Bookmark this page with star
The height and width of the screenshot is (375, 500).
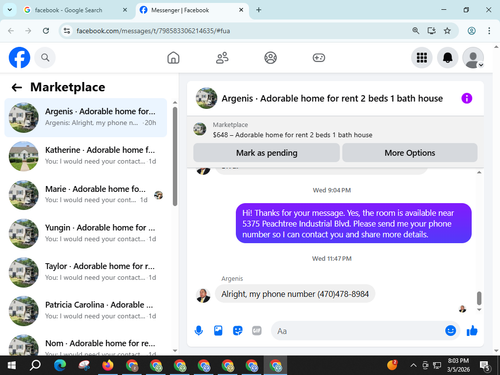tap(447, 31)
